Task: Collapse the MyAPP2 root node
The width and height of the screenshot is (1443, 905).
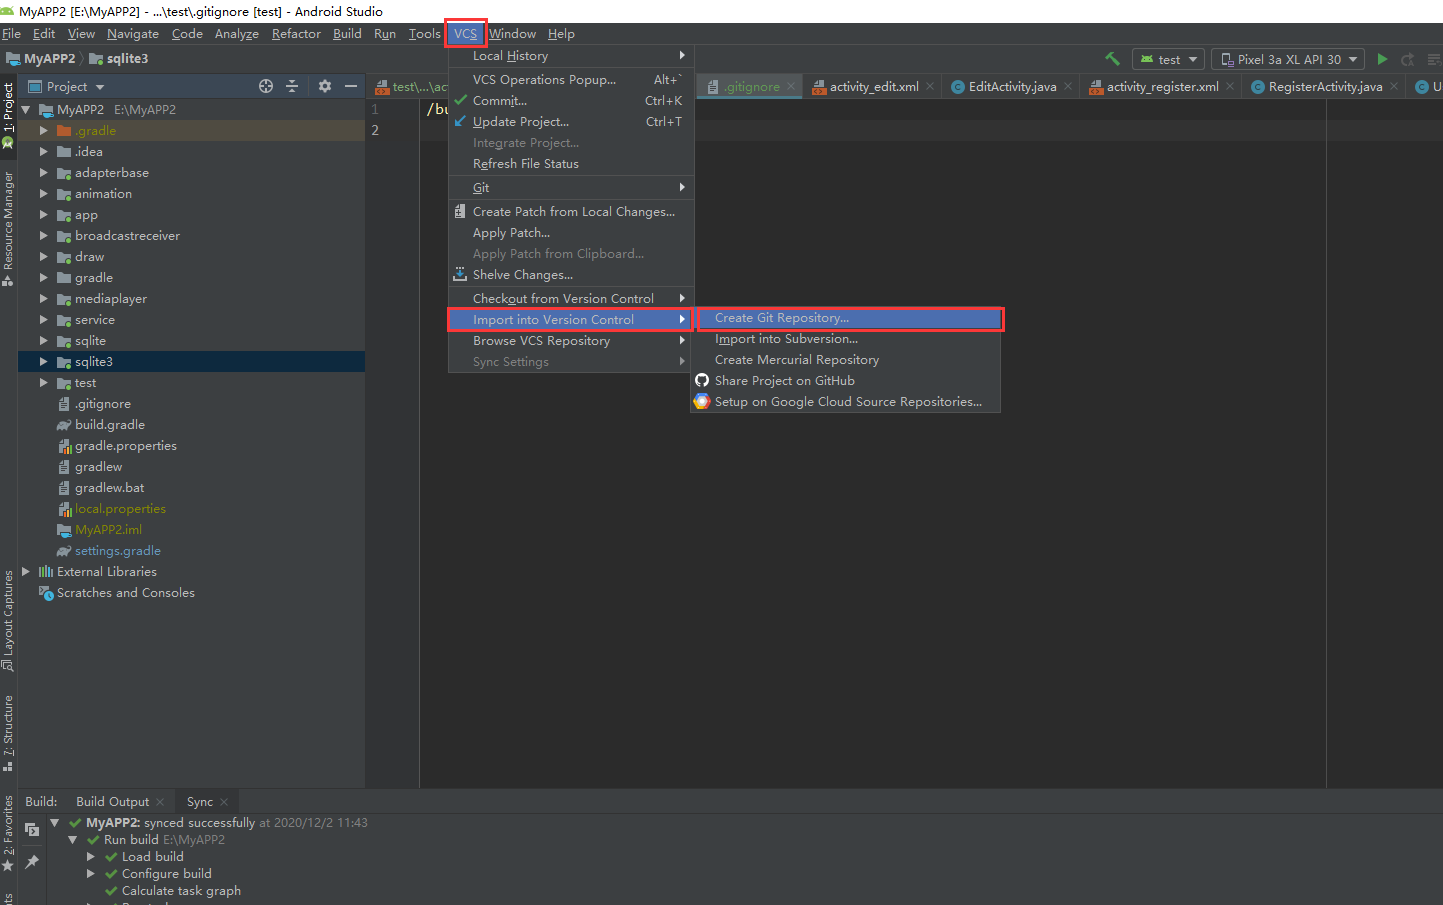Action: coord(26,109)
